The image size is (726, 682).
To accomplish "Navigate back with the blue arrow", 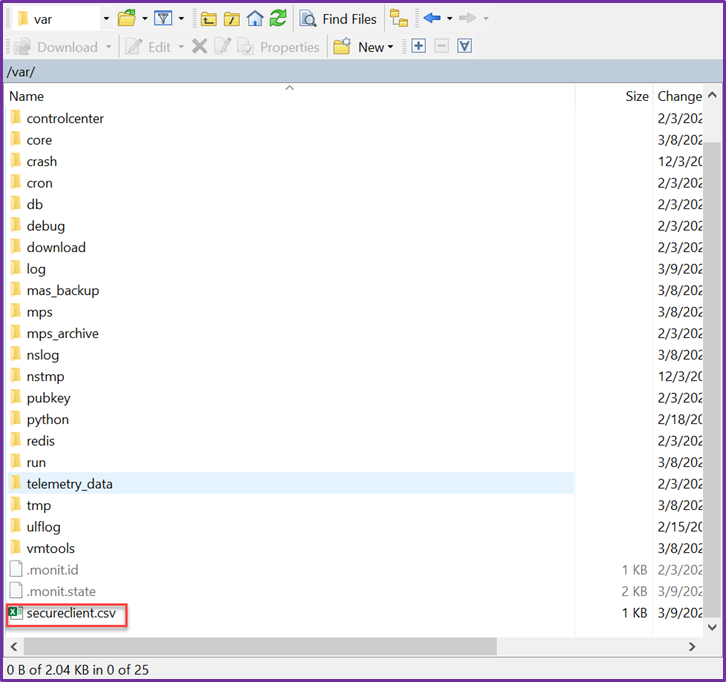I will click(x=432, y=18).
